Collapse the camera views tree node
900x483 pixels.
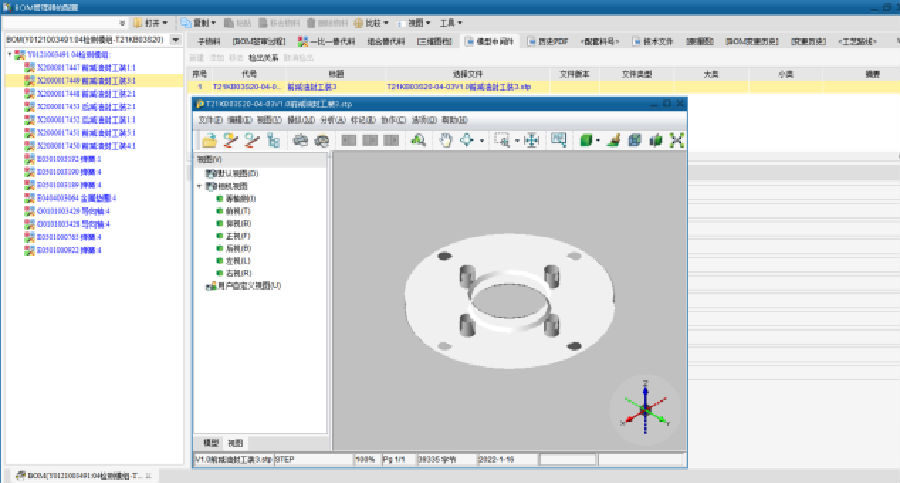(x=199, y=186)
